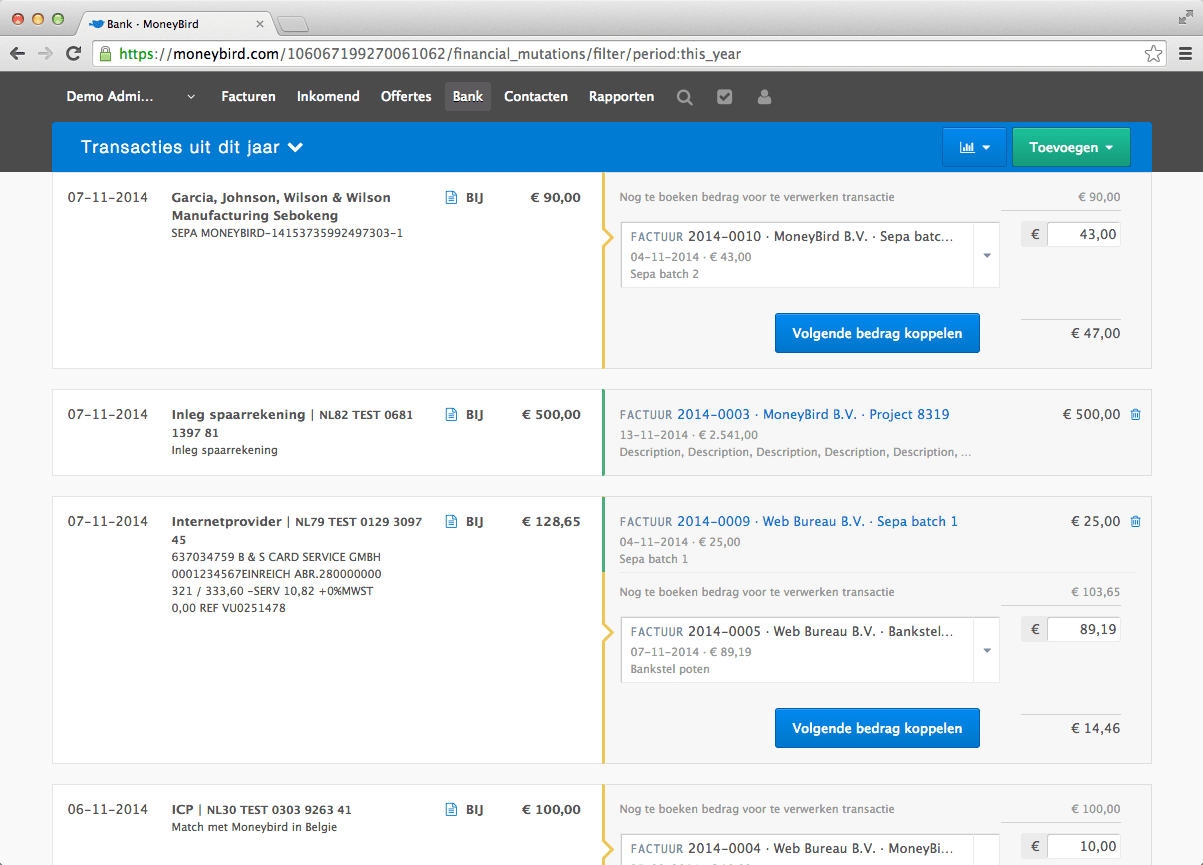Open the chart view dropdown button
1203x865 pixels.
click(x=974, y=147)
